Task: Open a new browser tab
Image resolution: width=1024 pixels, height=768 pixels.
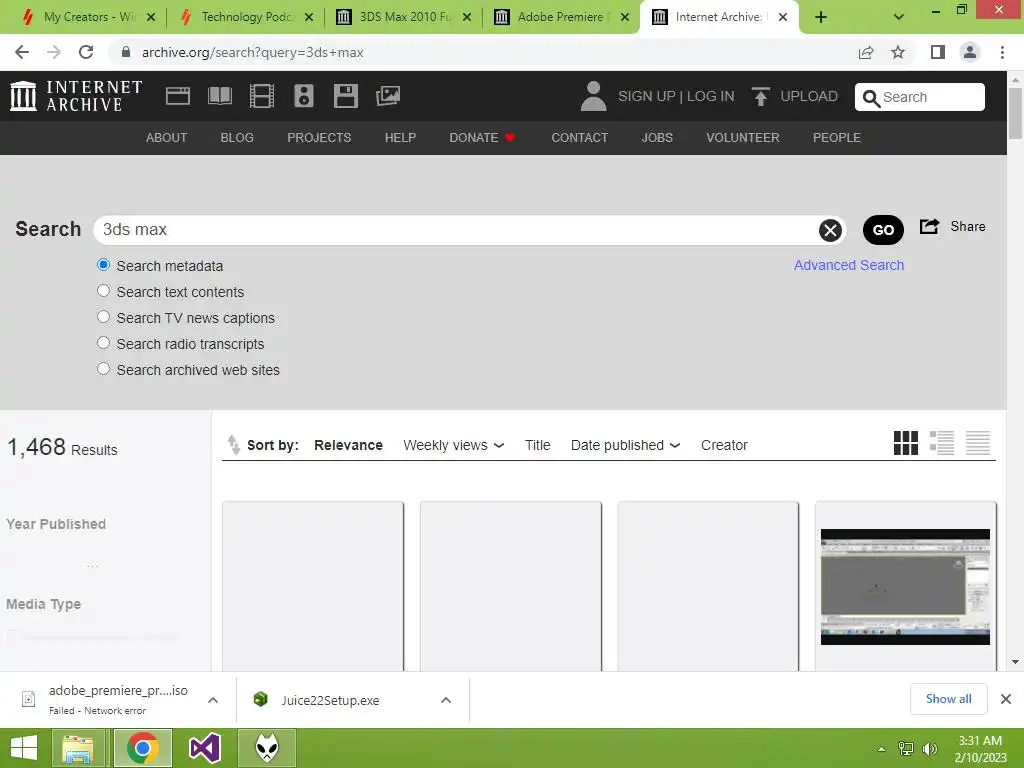Action: (x=821, y=17)
